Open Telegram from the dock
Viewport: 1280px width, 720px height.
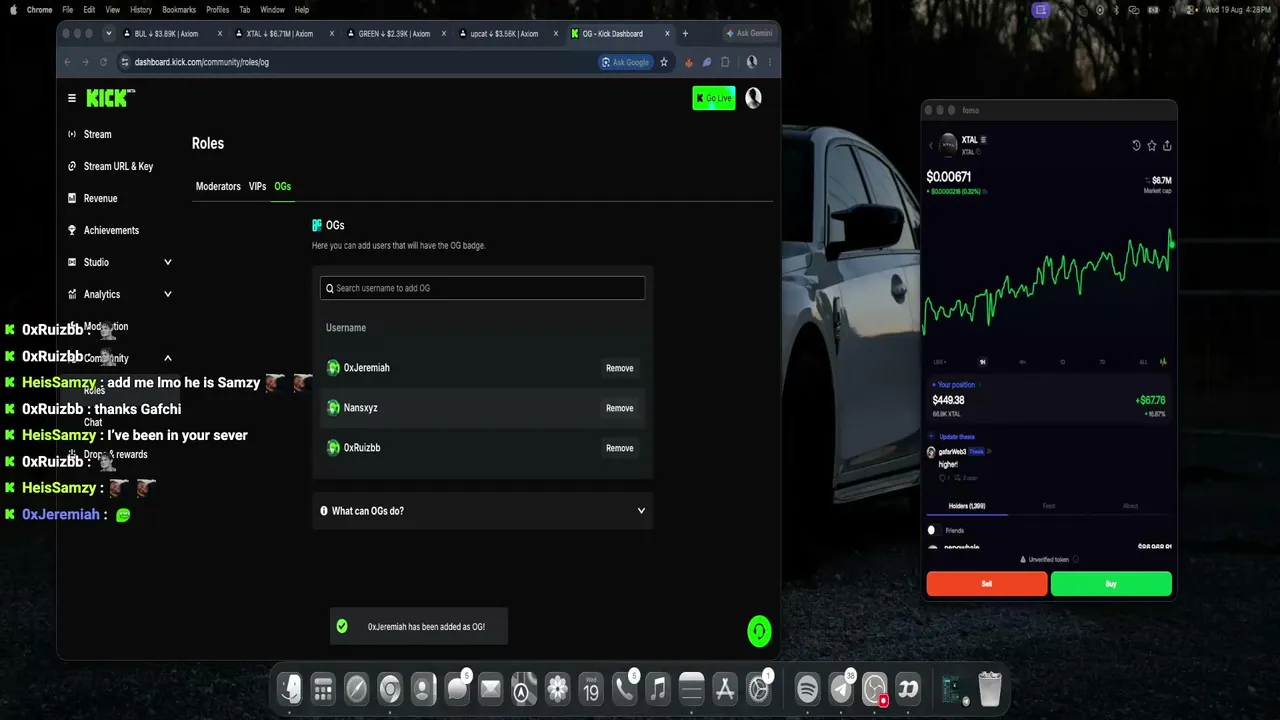pos(841,688)
